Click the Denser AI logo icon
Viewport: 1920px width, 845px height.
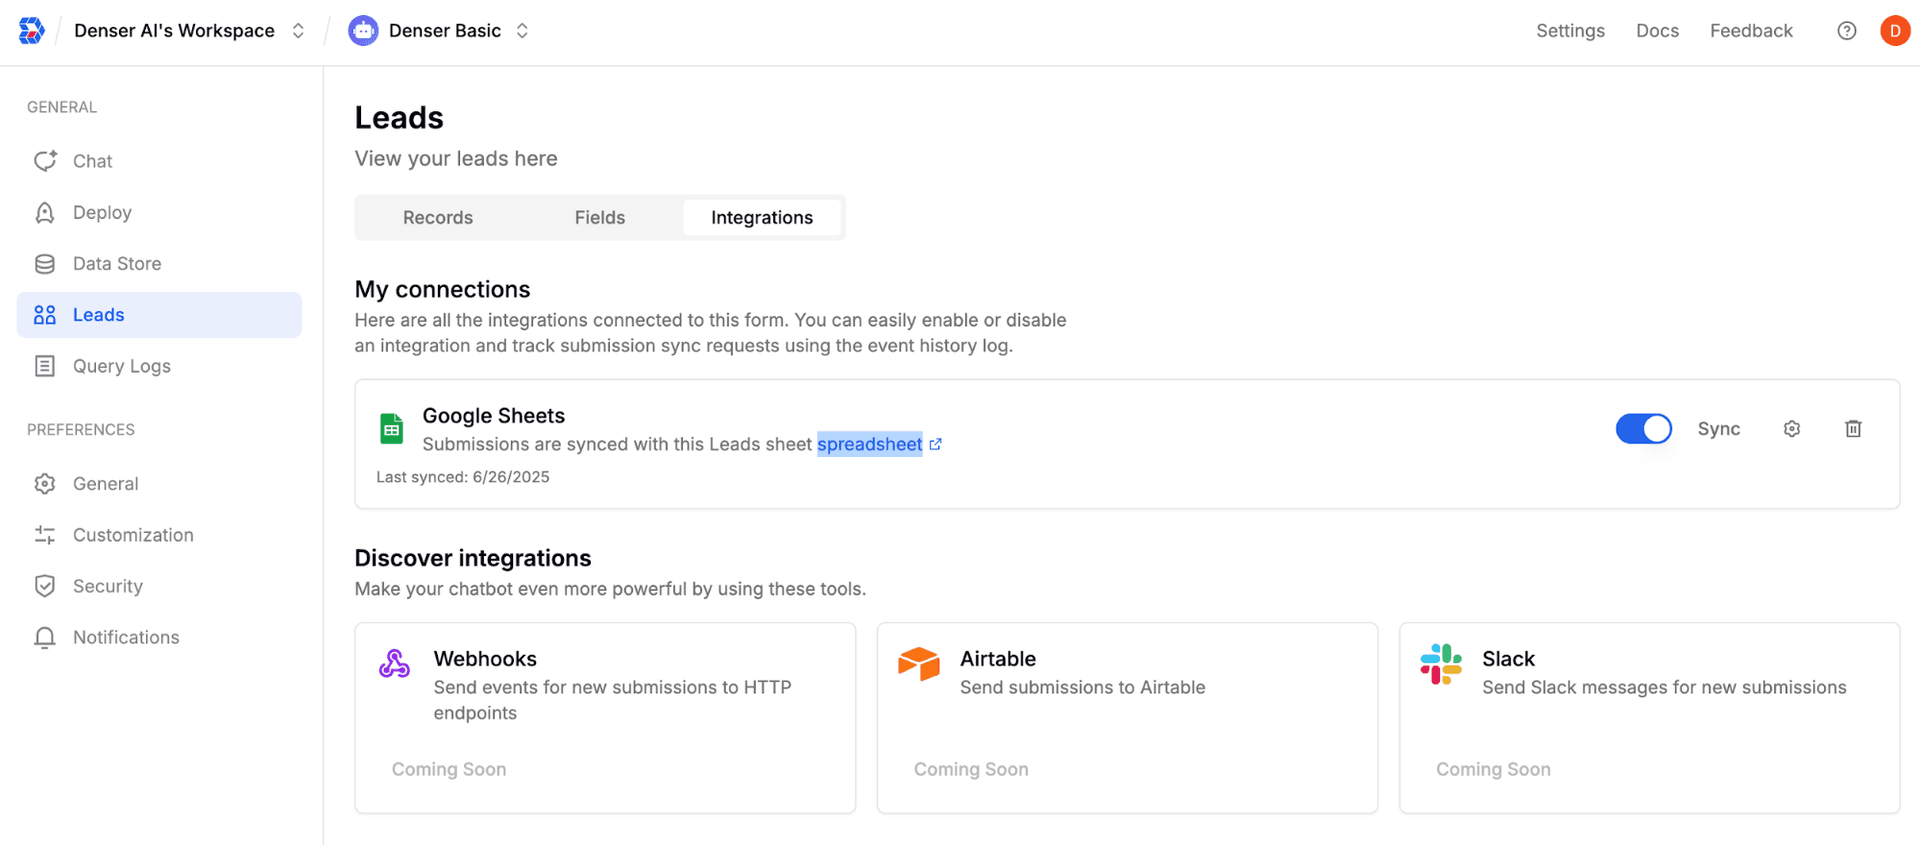click(x=32, y=31)
